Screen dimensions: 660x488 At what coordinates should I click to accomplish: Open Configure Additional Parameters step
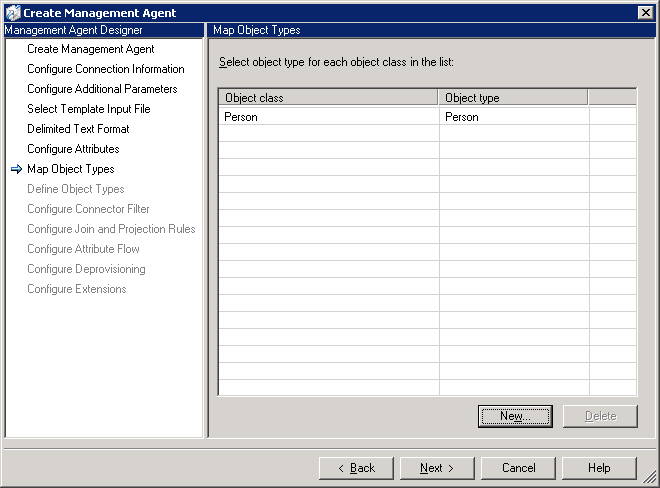pyautogui.click(x=102, y=89)
